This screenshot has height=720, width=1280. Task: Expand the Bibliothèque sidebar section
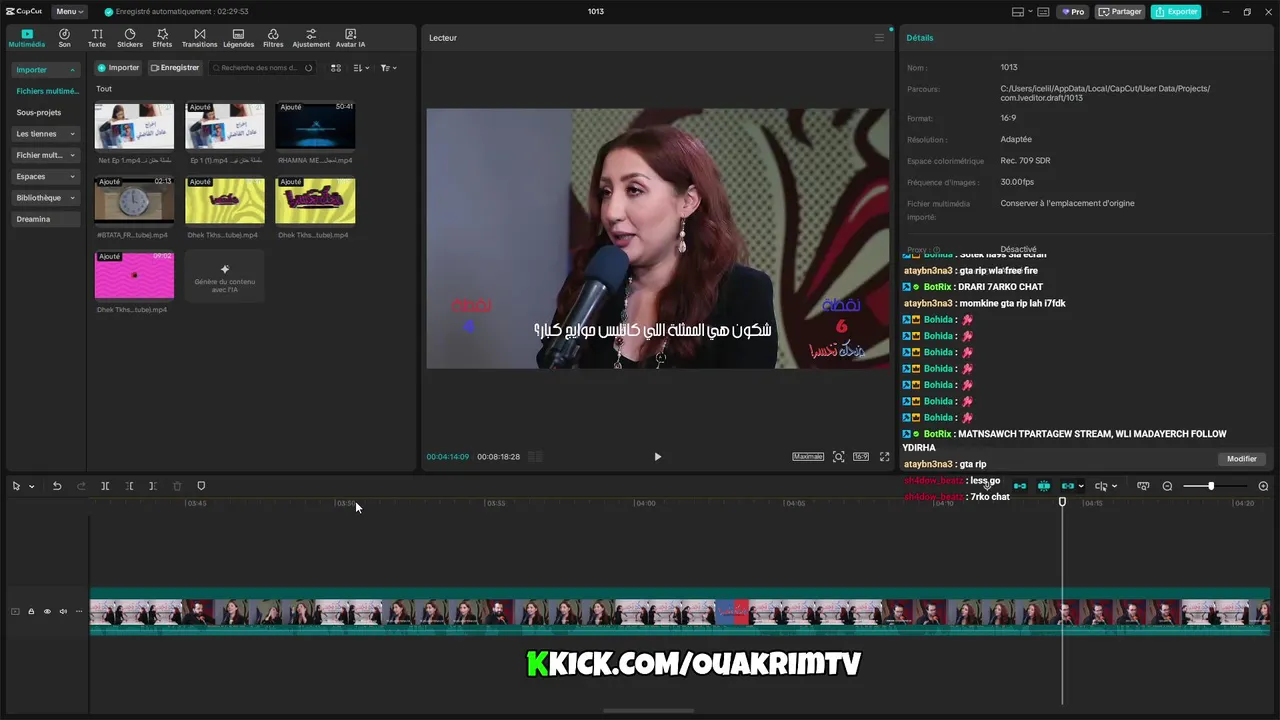[45, 198]
